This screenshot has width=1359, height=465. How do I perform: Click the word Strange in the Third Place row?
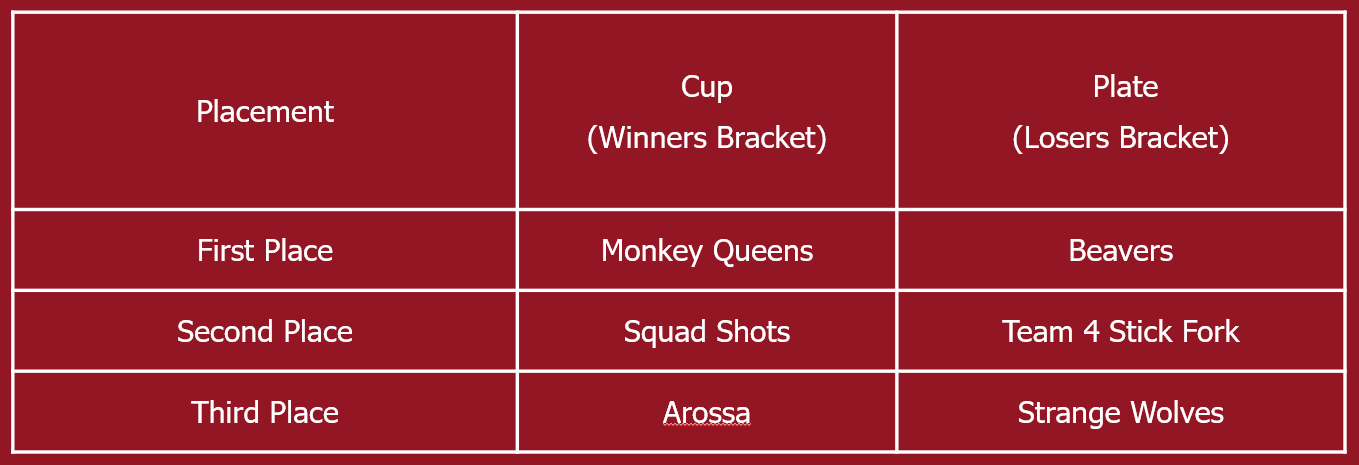[x=1070, y=414]
